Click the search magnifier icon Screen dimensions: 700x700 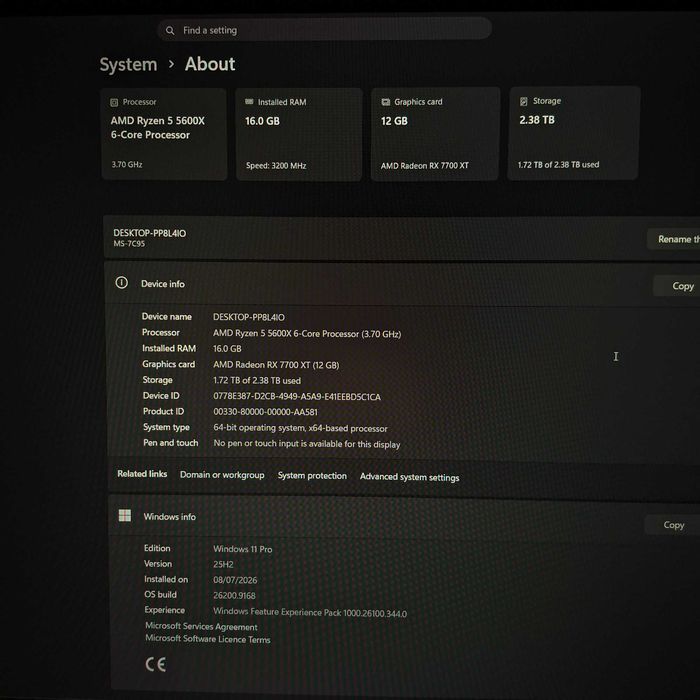pyautogui.click(x=170, y=30)
